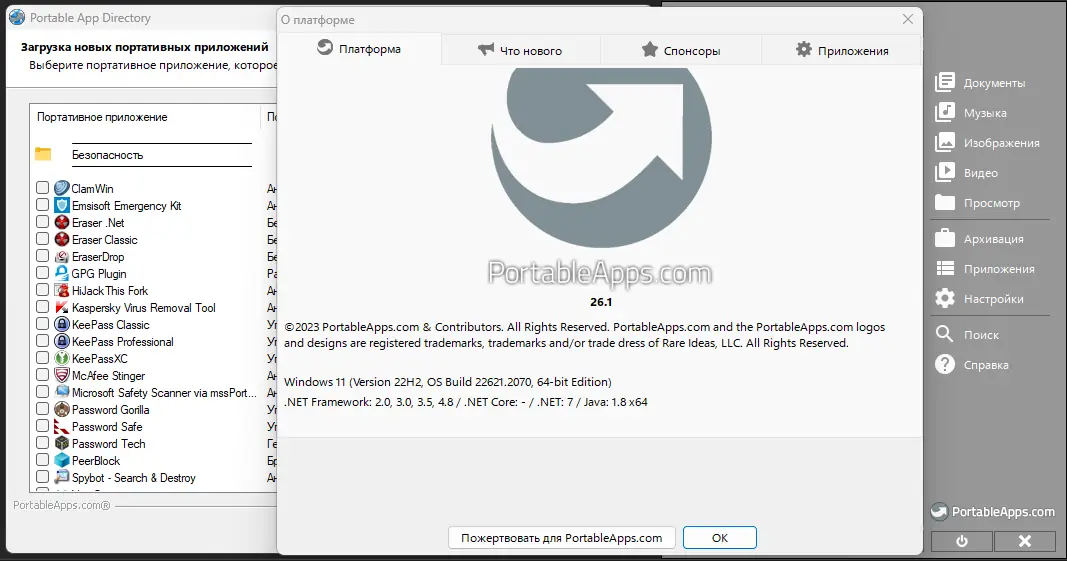This screenshot has height=561, width=1067.
Task: Click the X close button in PortableApps menu
Action: coord(1025,541)
